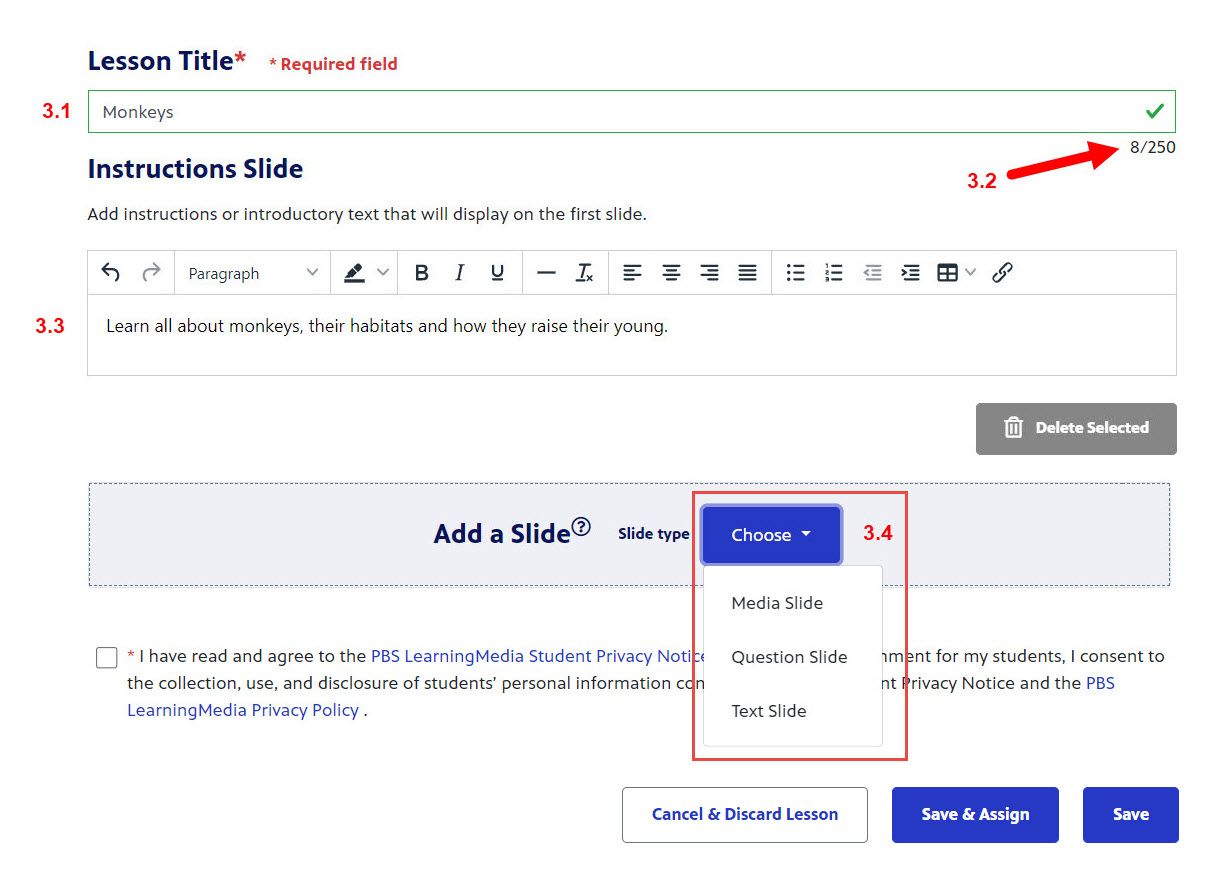Choose Question Slide option
This screenshot has width=1217, height=872.
pyautogui.click(x=789, y=657)
